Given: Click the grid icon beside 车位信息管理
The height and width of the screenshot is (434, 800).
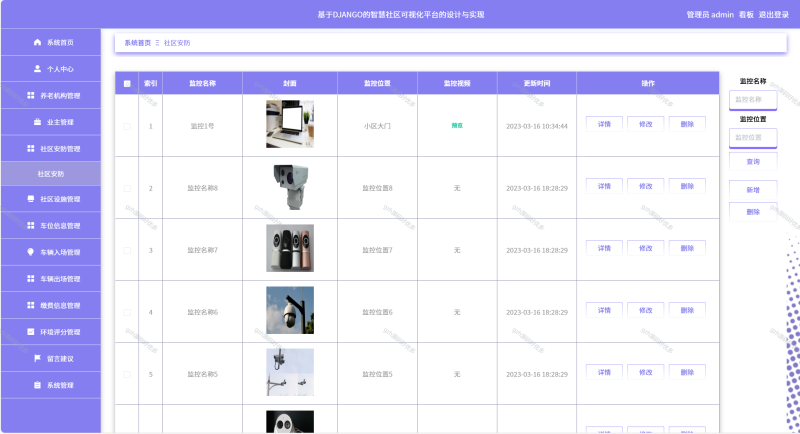Looking at the screenshot, I should [31, 225].
